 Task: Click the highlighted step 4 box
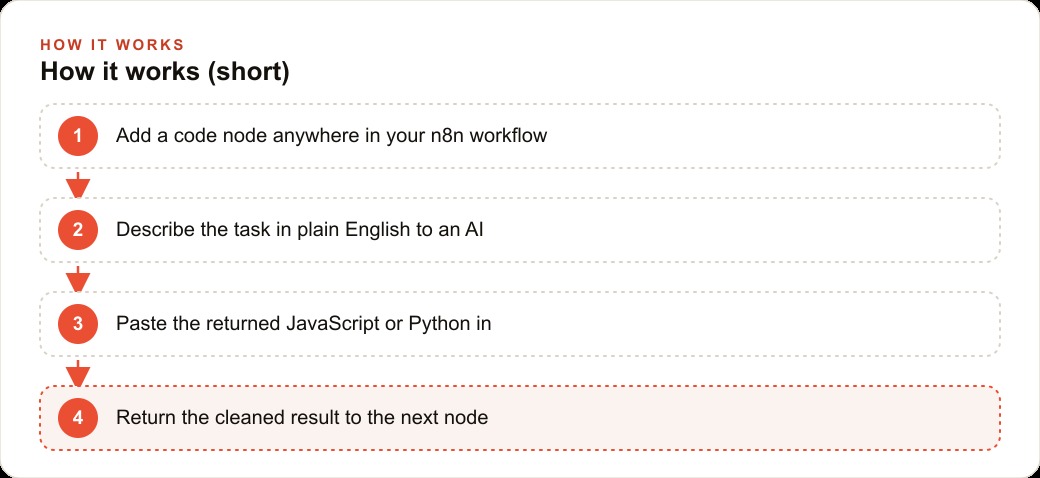click(x=520, y=418)
